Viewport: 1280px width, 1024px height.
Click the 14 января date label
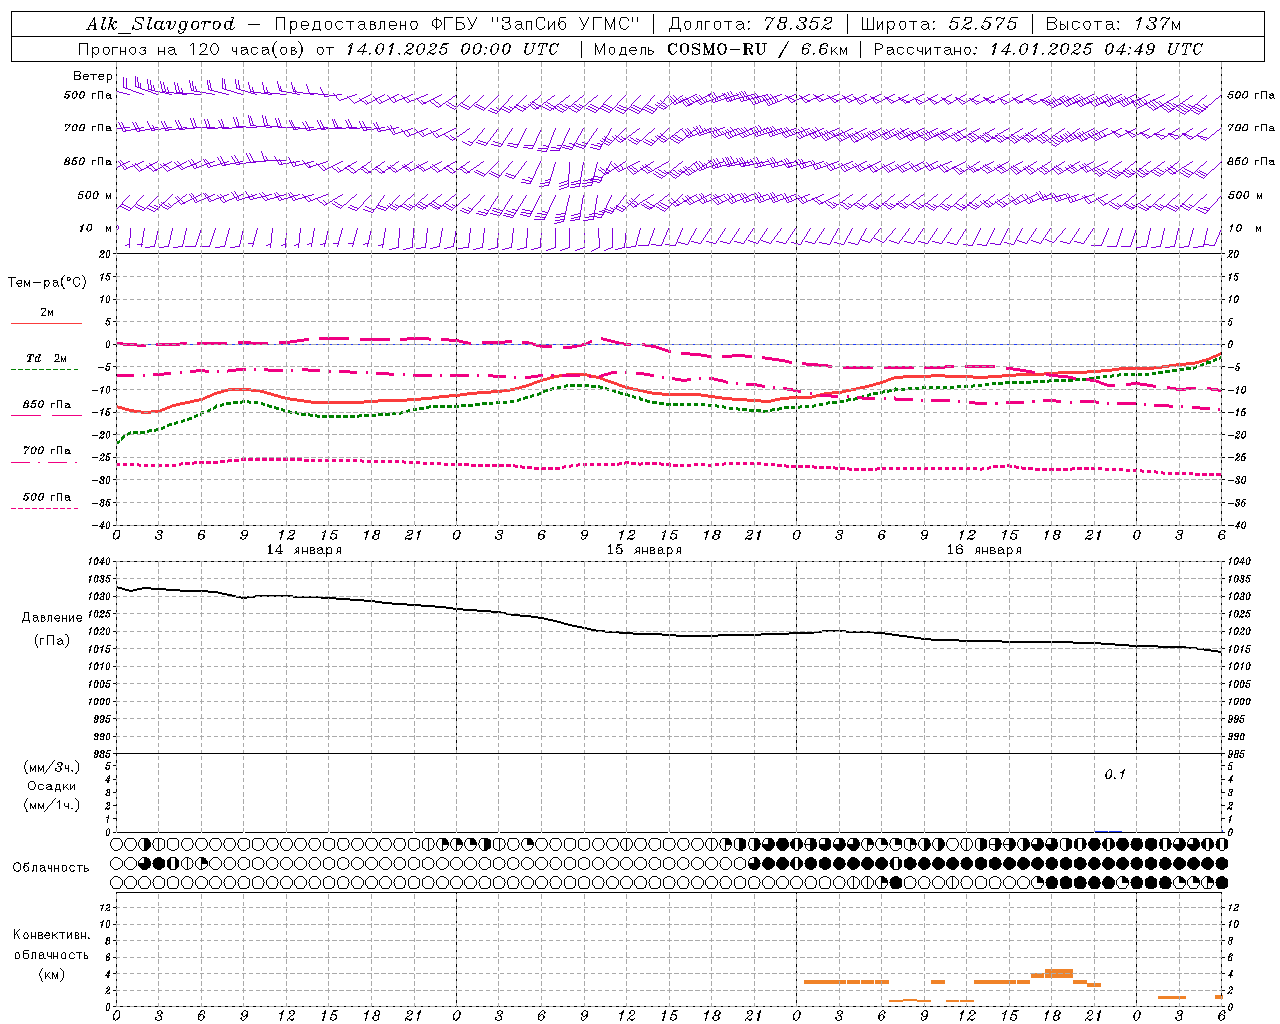304,550
